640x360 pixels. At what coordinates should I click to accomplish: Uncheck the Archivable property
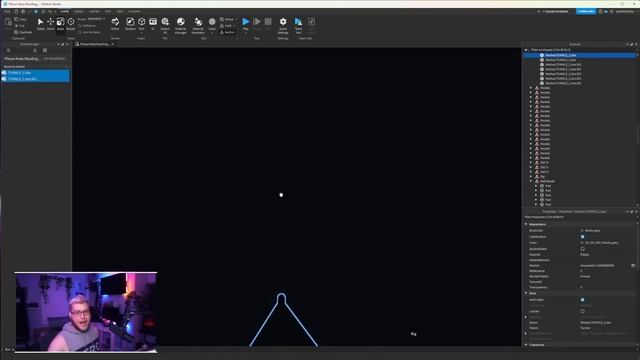582,300
